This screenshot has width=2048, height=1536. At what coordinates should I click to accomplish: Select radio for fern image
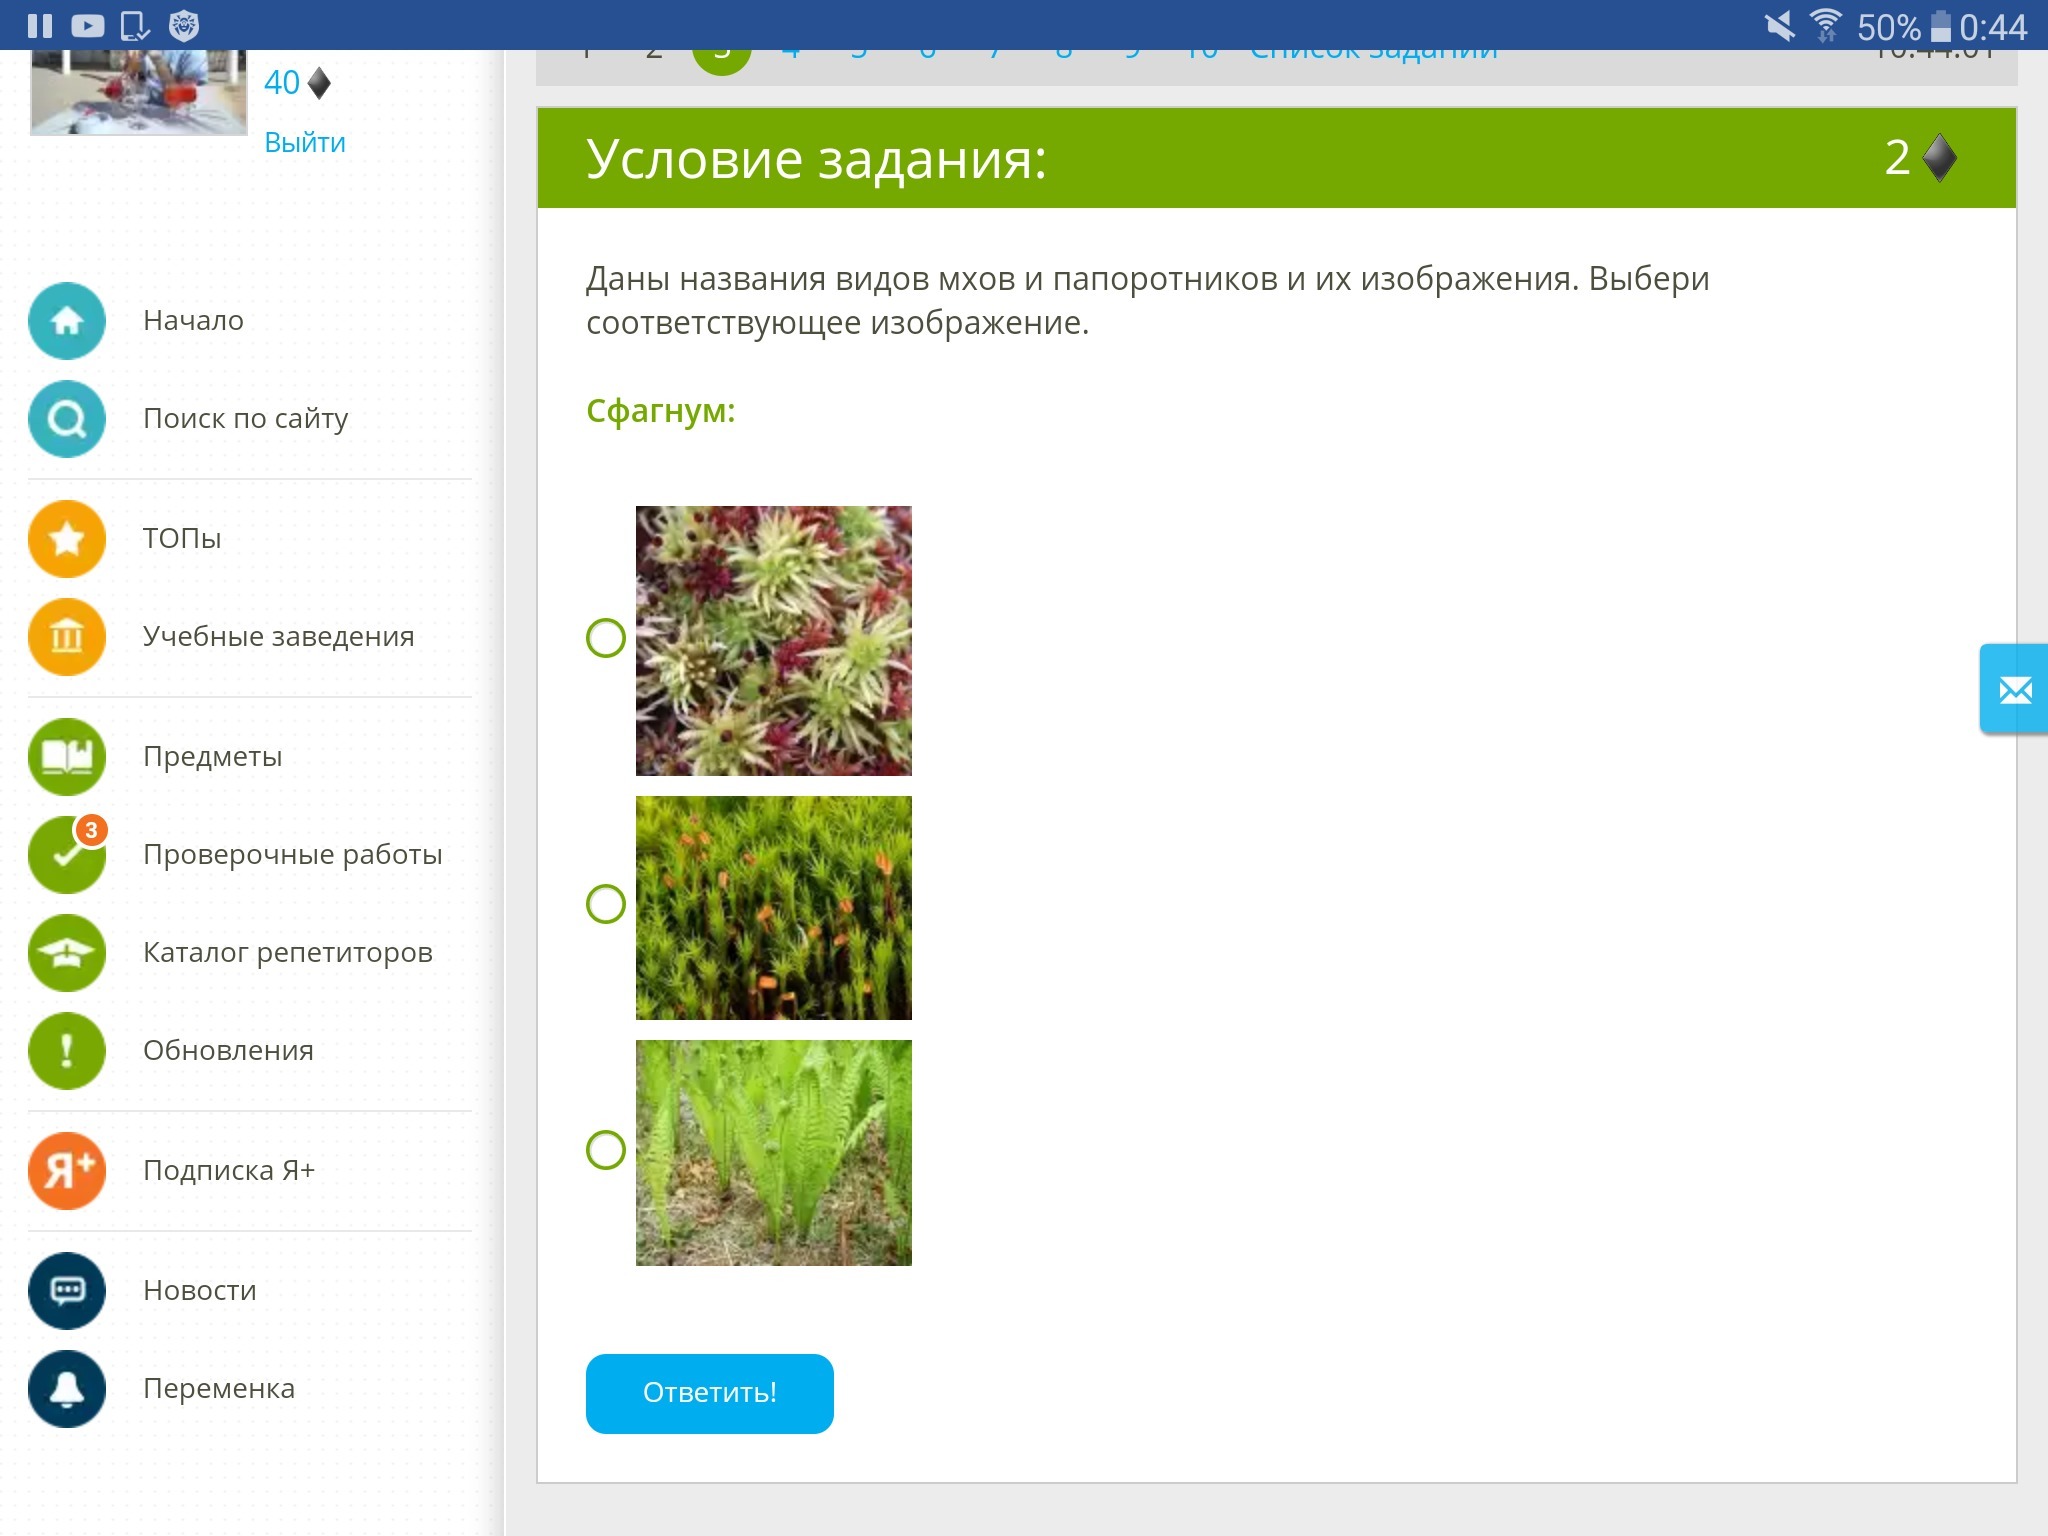(606, 1150)
